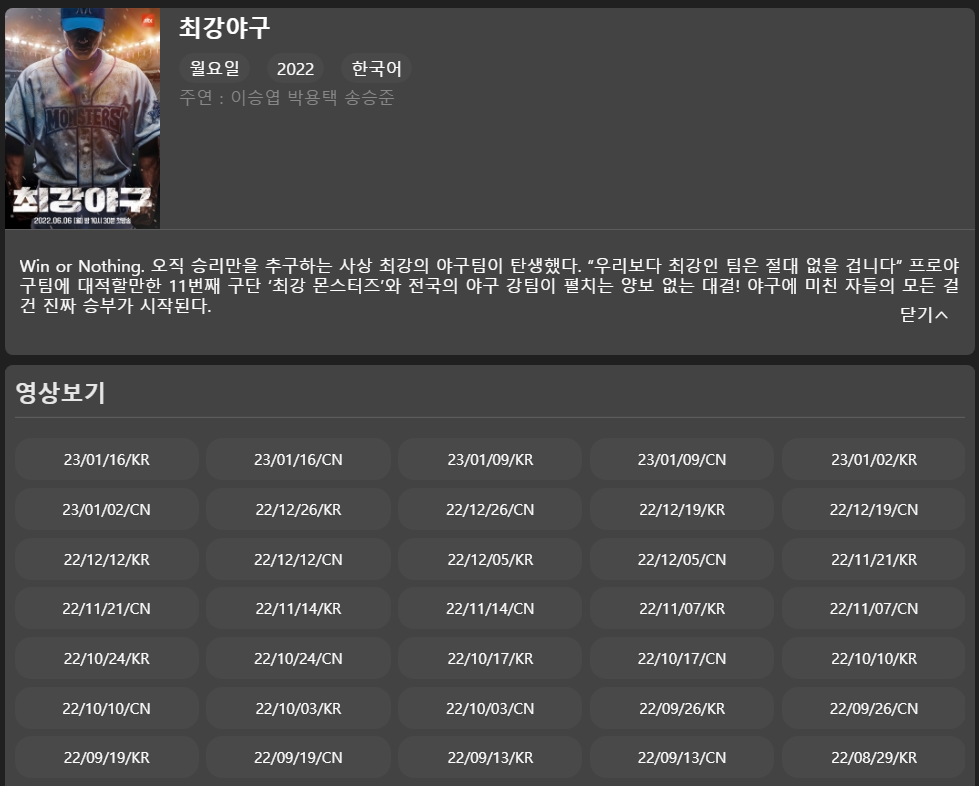This screenshot has height=786, width=979.
Task: Click the 주연 cast line text
Action: point(287,97)
